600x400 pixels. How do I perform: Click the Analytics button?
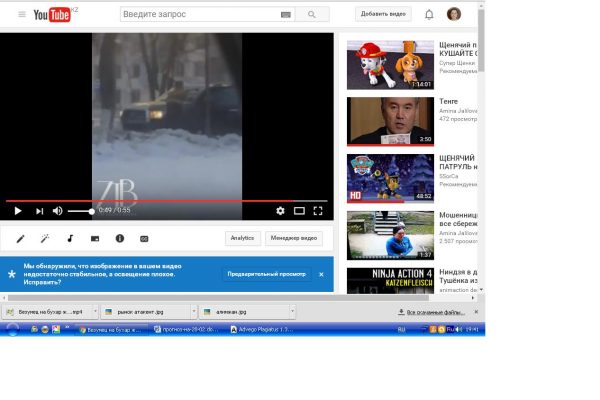[x=242, y=238]
